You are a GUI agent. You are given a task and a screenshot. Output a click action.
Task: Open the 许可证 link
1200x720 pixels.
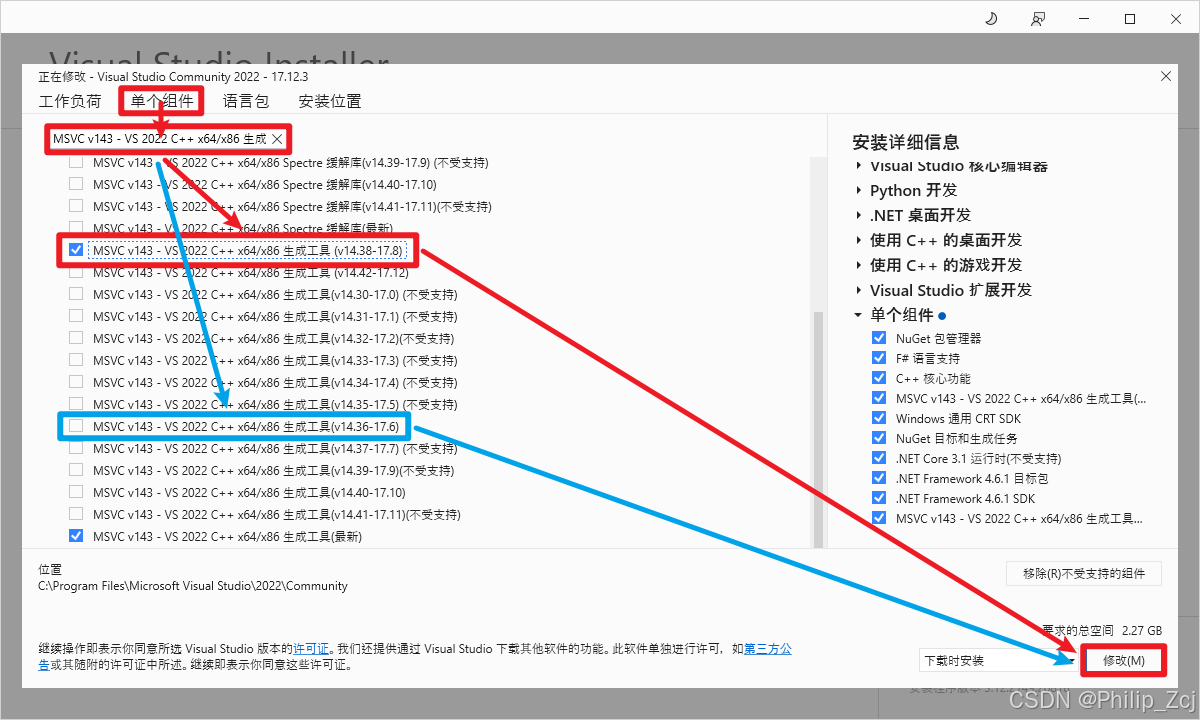309,649
